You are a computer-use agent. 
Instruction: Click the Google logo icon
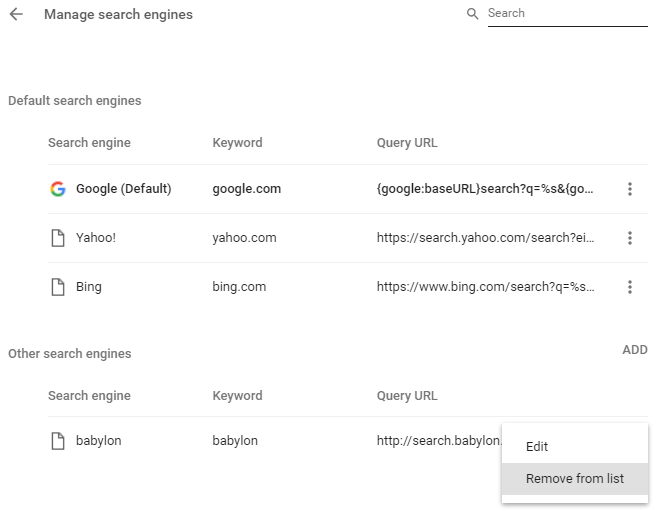pyautogui.click(x=58, y=189)
